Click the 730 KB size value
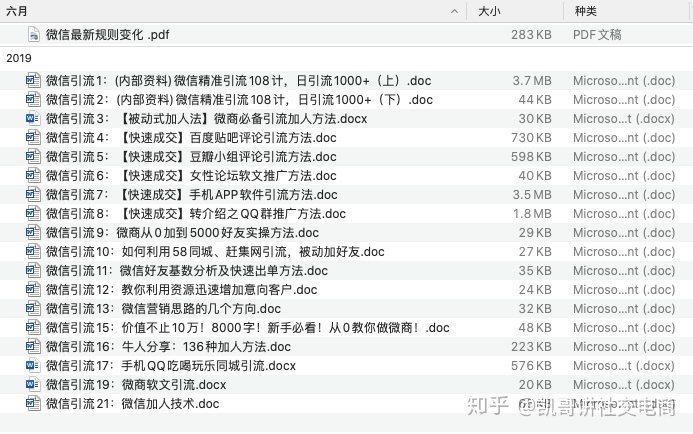The image size is (693, 434). [x=531, y=137]
